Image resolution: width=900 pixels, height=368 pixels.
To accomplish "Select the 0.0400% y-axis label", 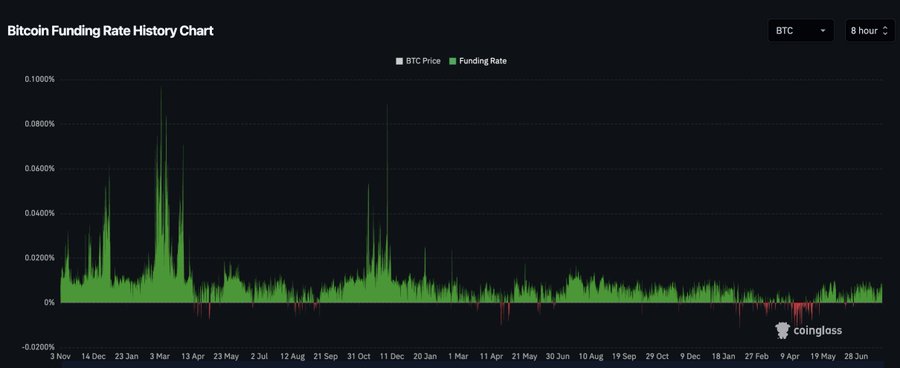I will 40,213.
